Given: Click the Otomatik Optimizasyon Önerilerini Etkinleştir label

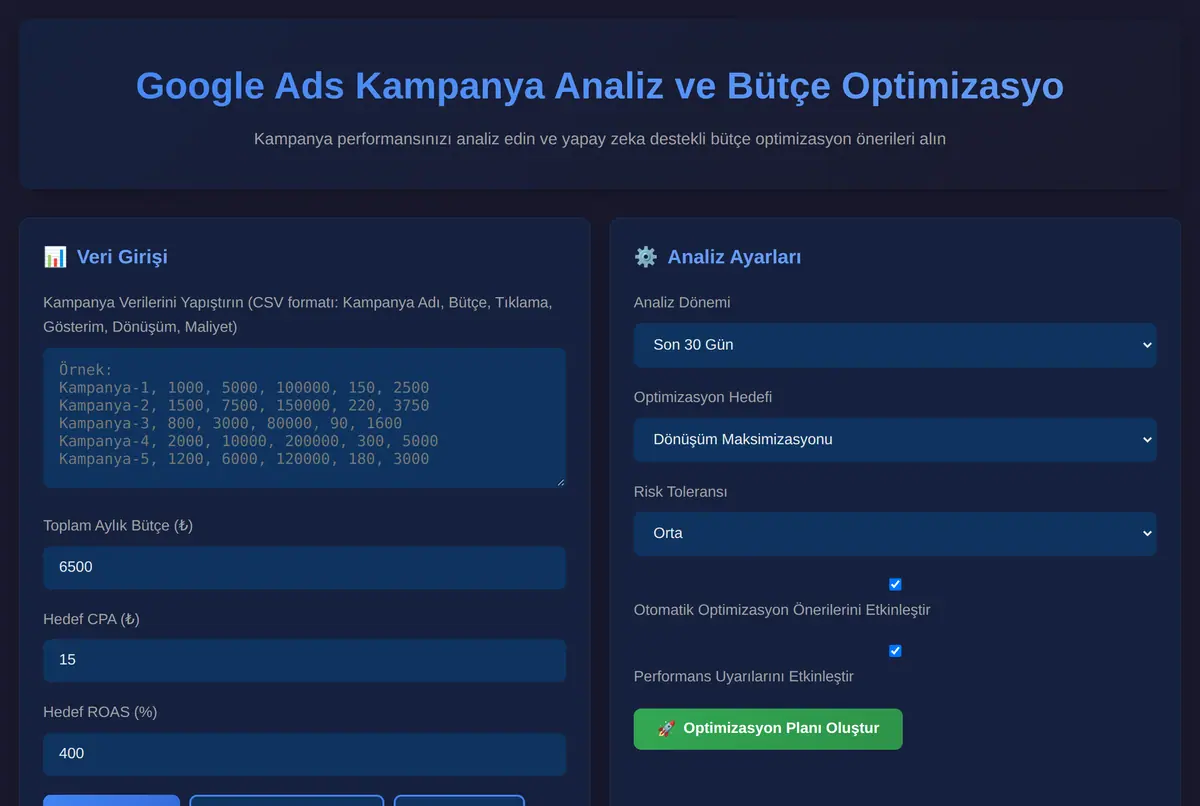Looking at the screenshot, I should click(x=782, y=609).
